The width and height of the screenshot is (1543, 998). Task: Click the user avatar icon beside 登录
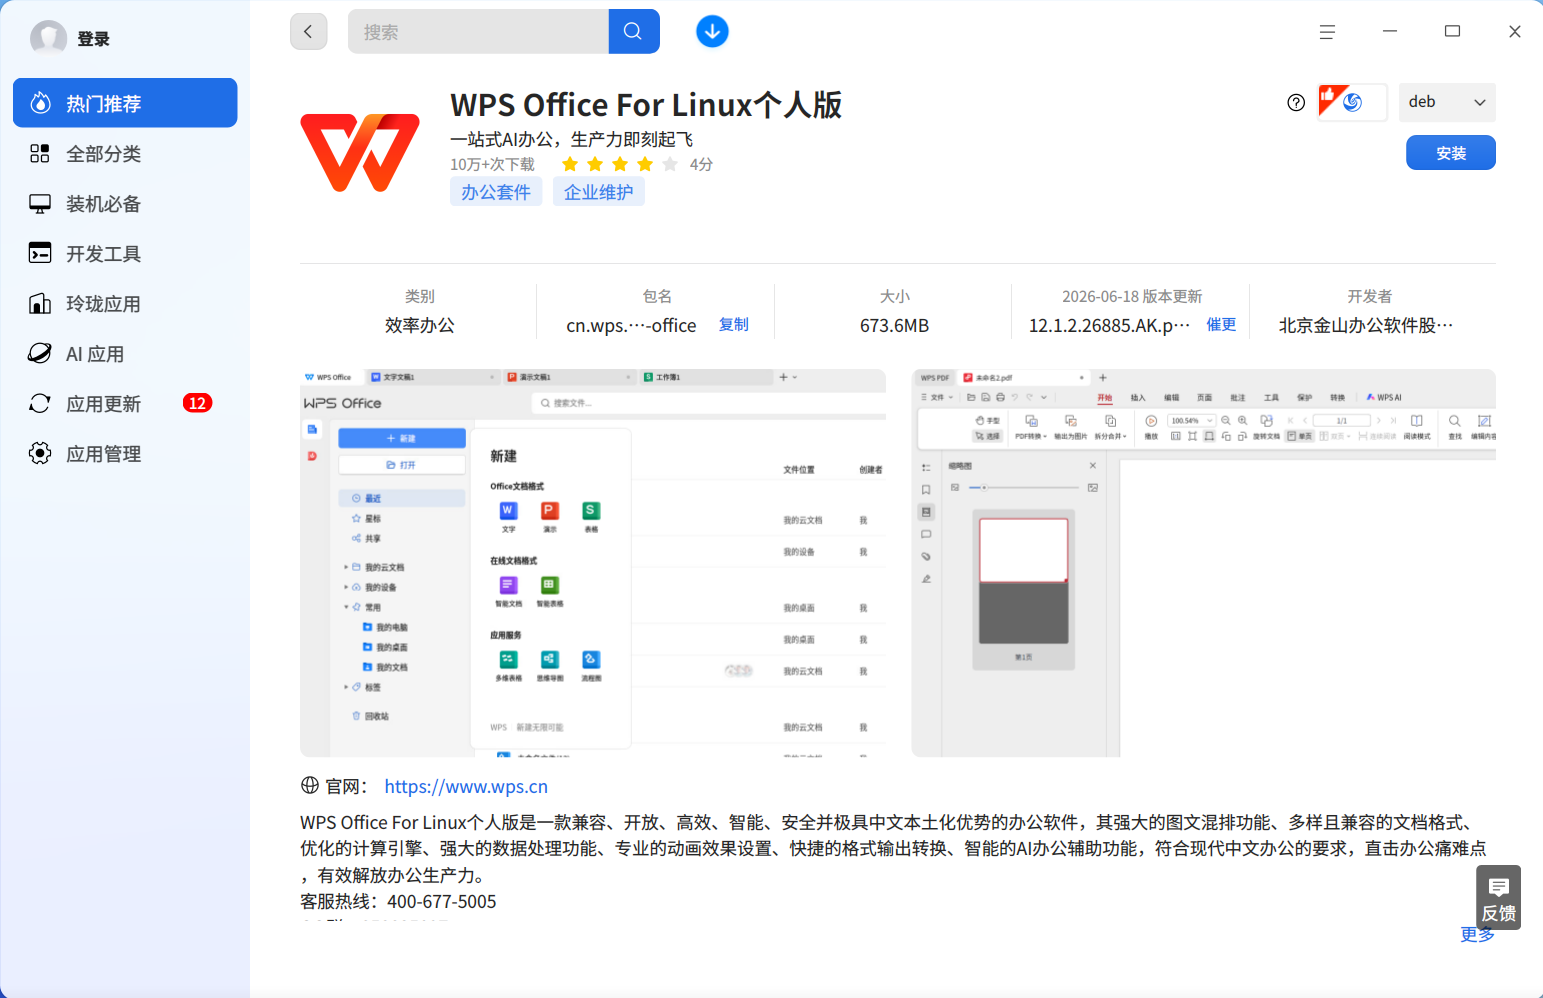[48, 38]
